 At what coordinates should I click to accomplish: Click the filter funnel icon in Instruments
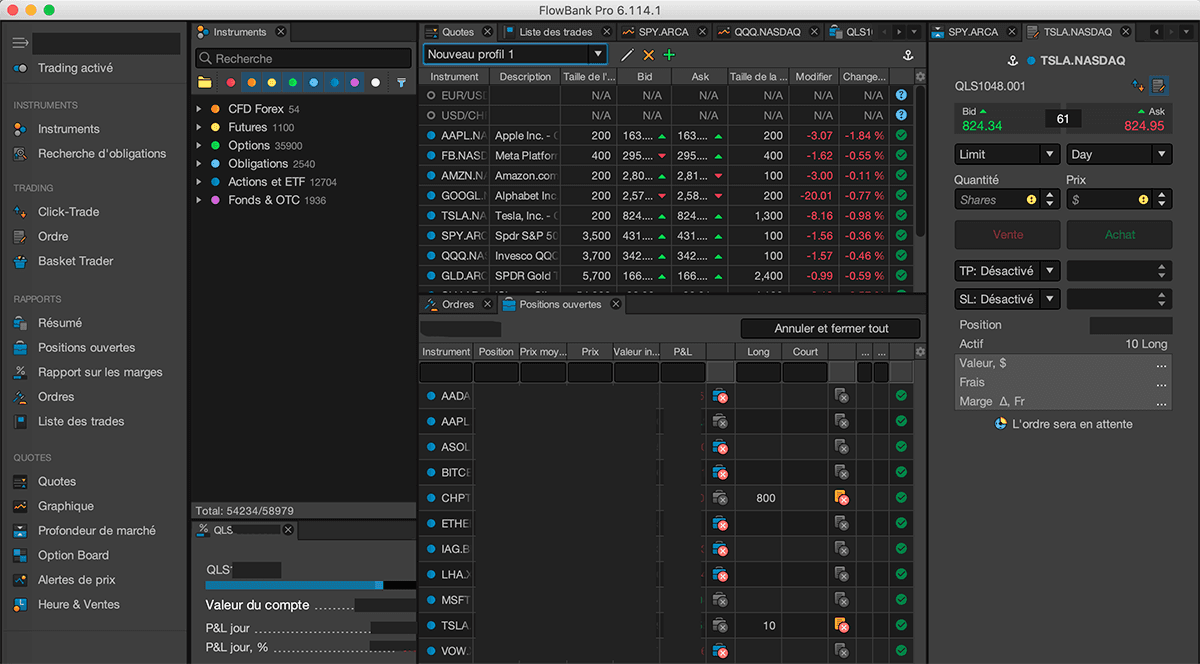[401, 83]
